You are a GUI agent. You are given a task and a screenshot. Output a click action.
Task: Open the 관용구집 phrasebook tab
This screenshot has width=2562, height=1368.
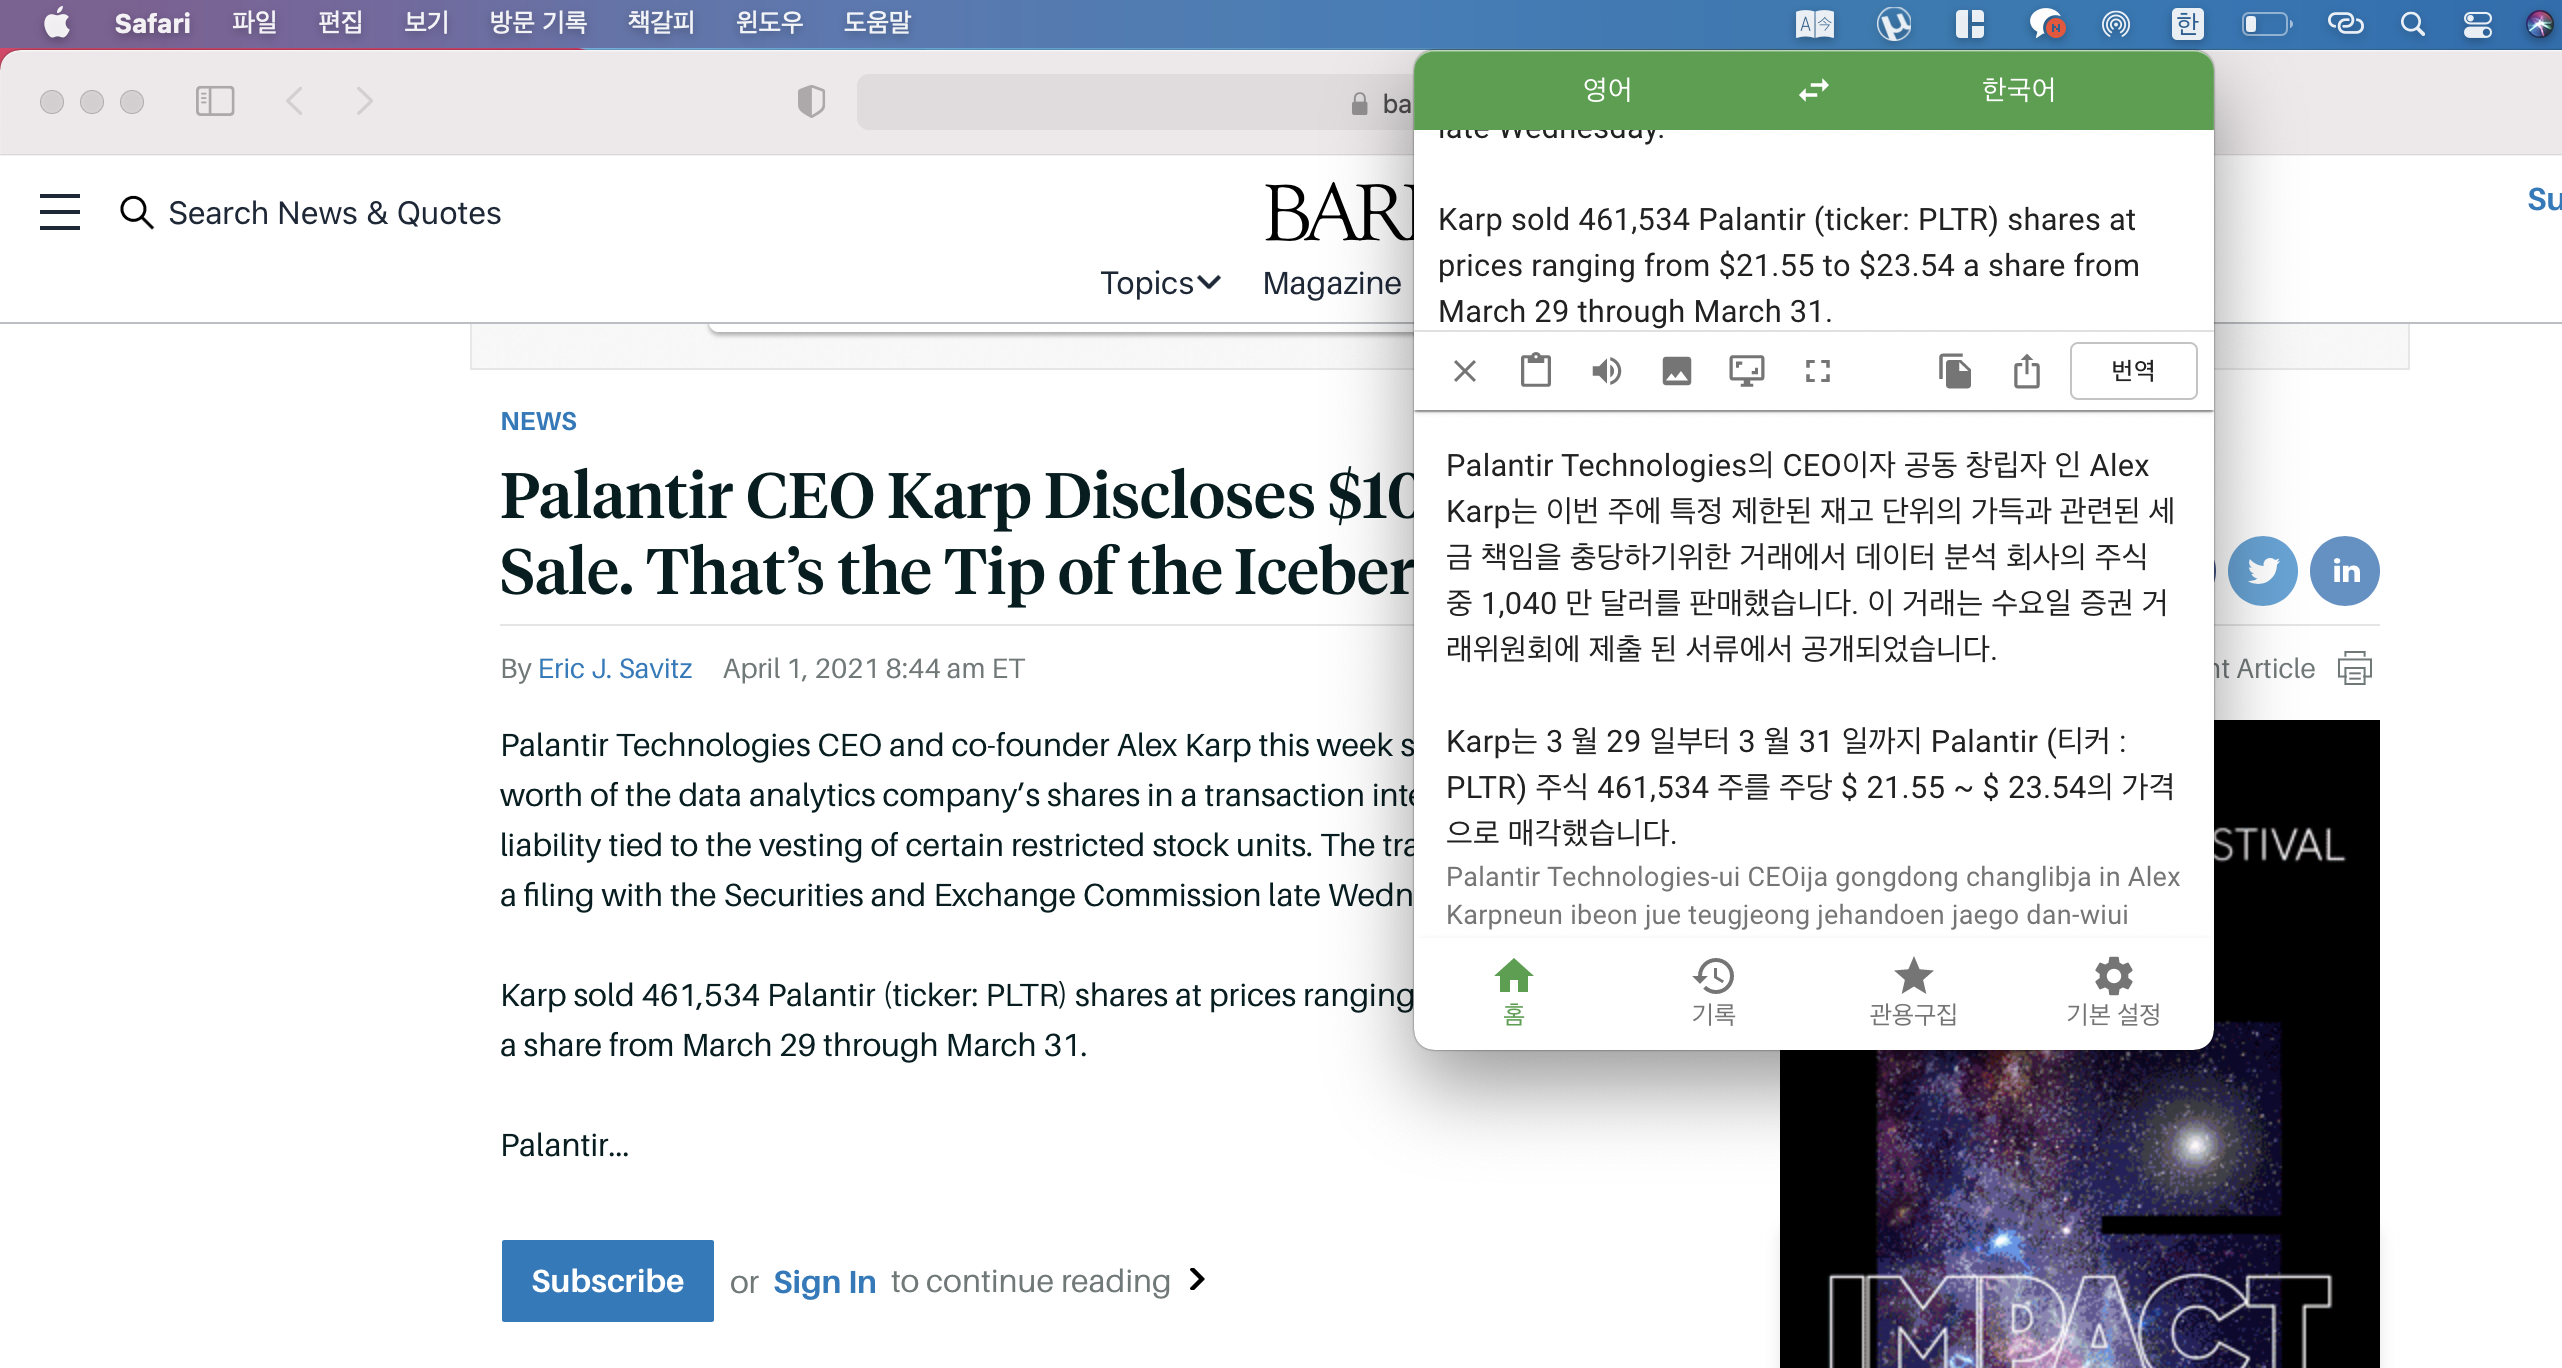(x=1913, y=990)
